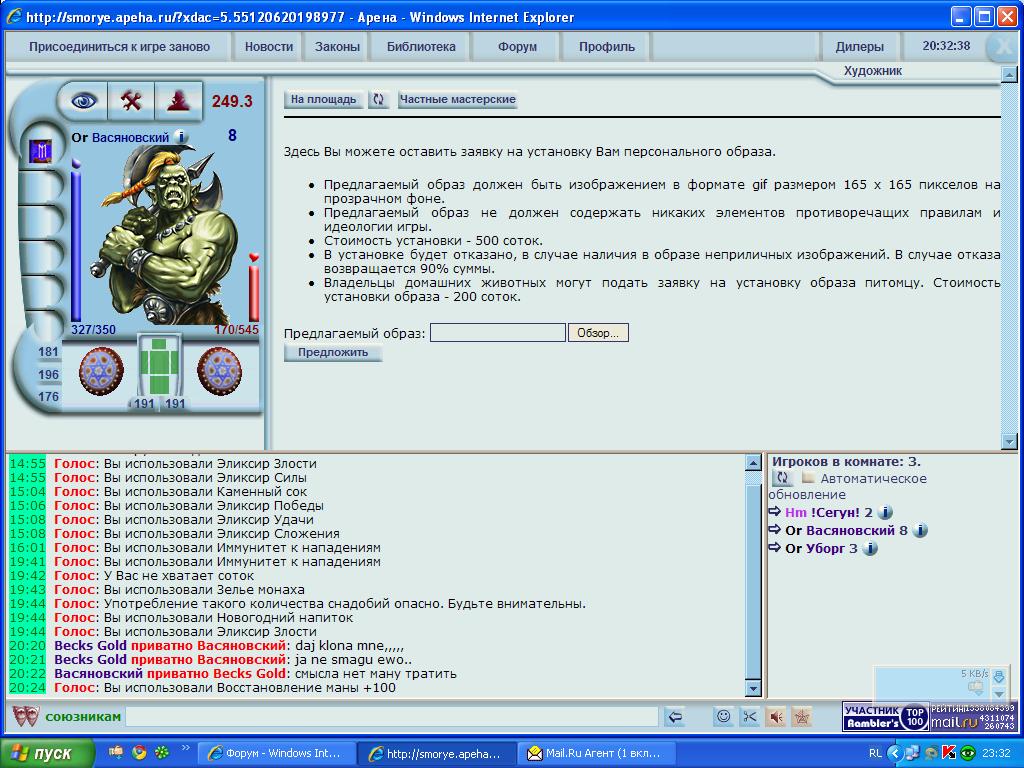
Task: Open Новости menu
Action: [268, 47]
